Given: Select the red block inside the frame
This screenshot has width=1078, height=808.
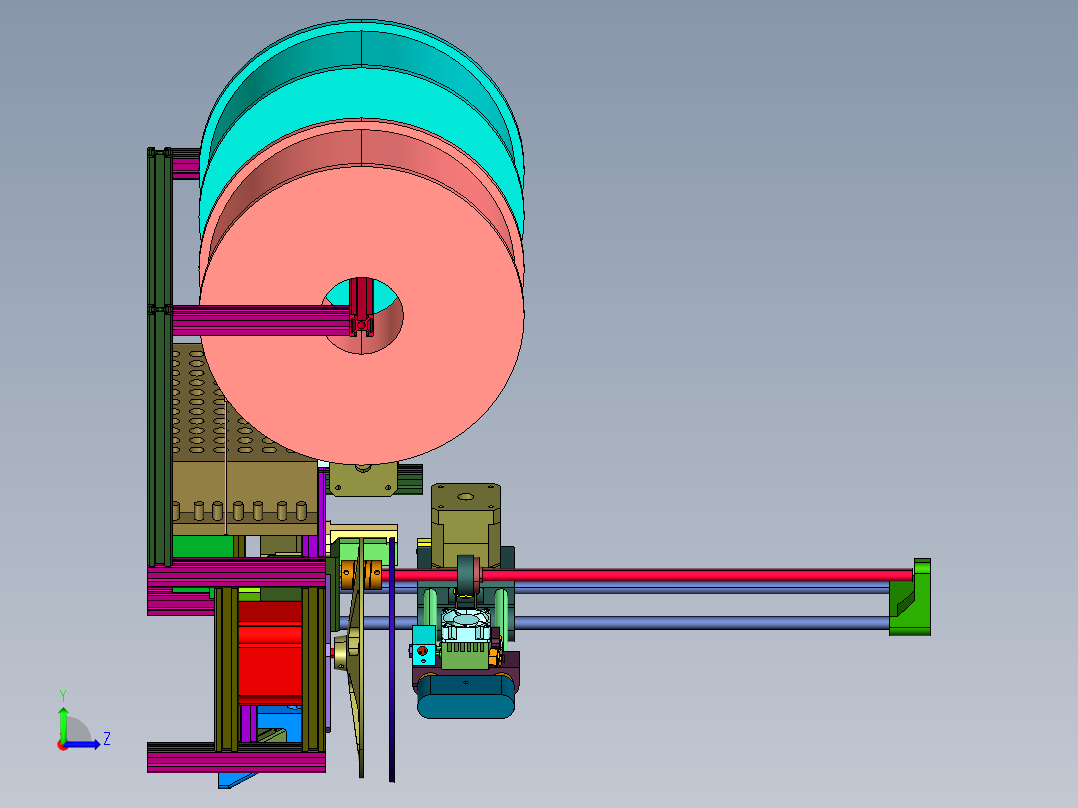Looking at the screenshot, I should point(270,652).
